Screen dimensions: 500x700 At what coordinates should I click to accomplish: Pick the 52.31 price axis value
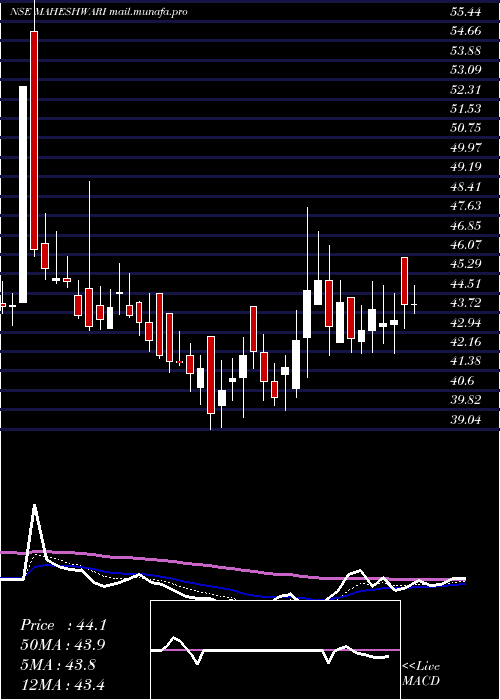click(x=466, y=90)
